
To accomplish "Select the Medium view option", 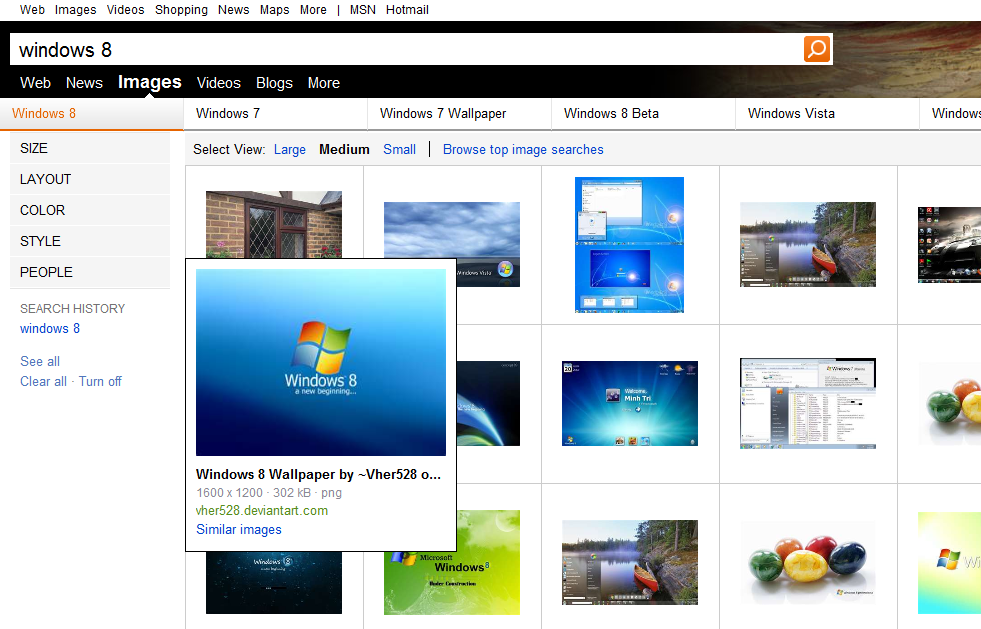I will [344, 150].
